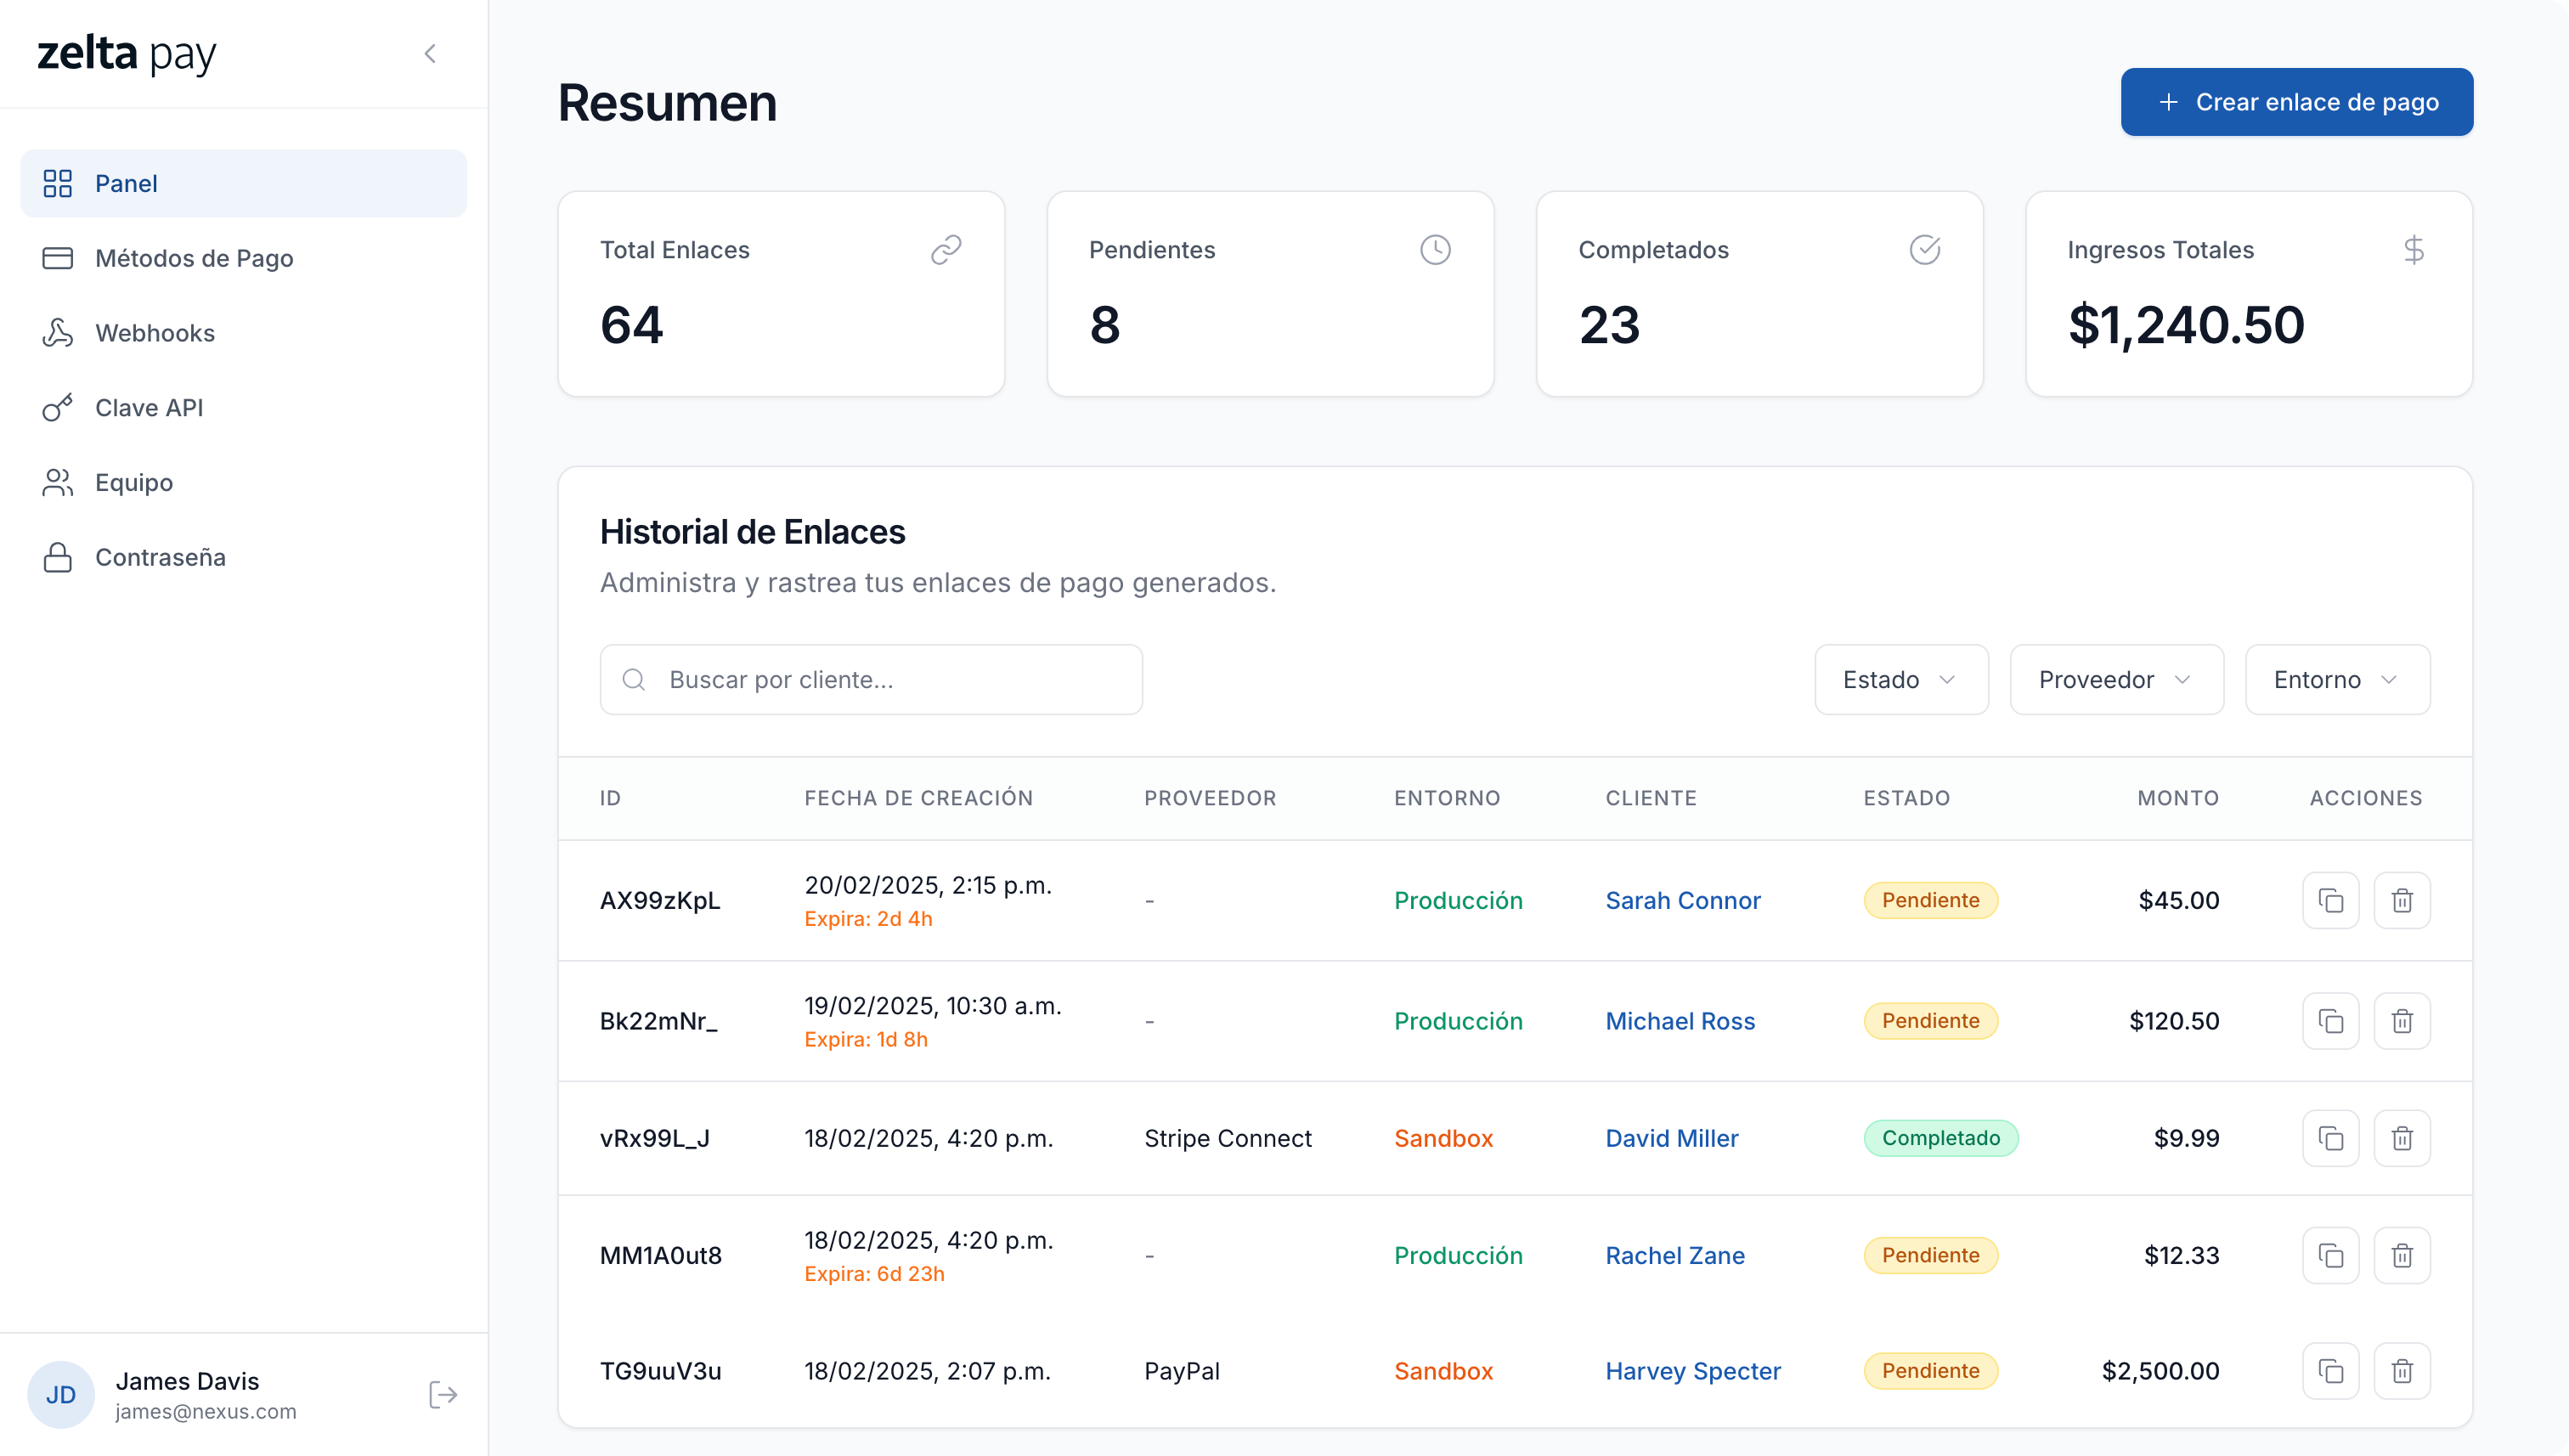The width and height of the screenshot is (2569, 1456).
Task: Open the Proveedor filter dropdown
Action: tap(2115, 679)
